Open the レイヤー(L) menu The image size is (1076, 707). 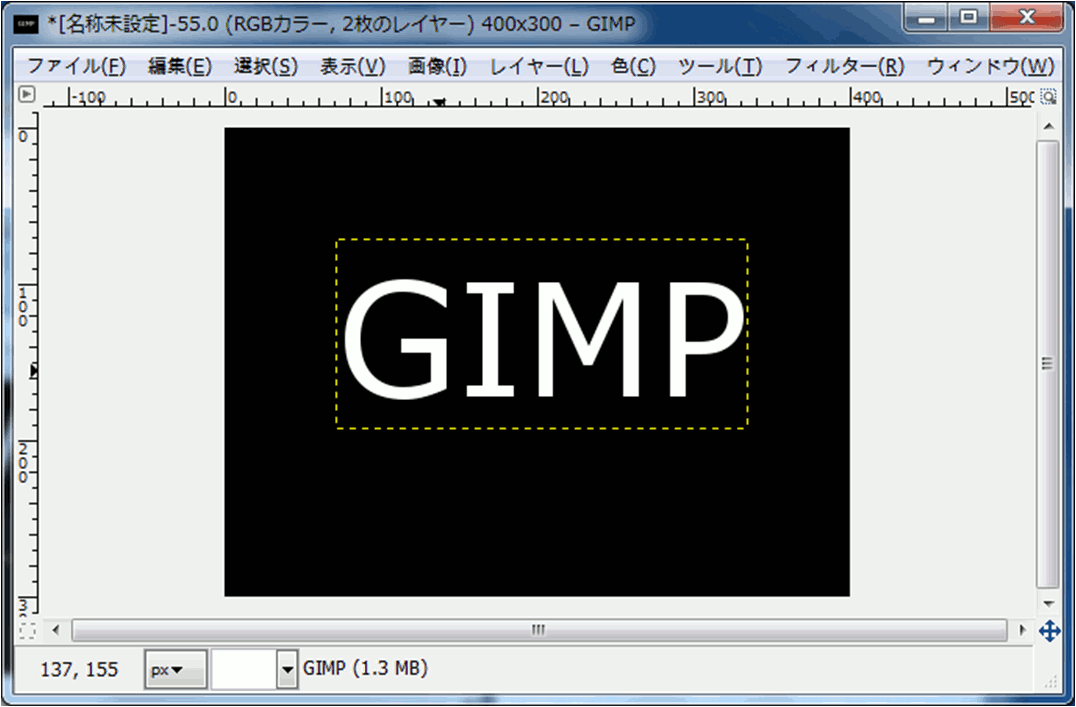tap(539, 67)
